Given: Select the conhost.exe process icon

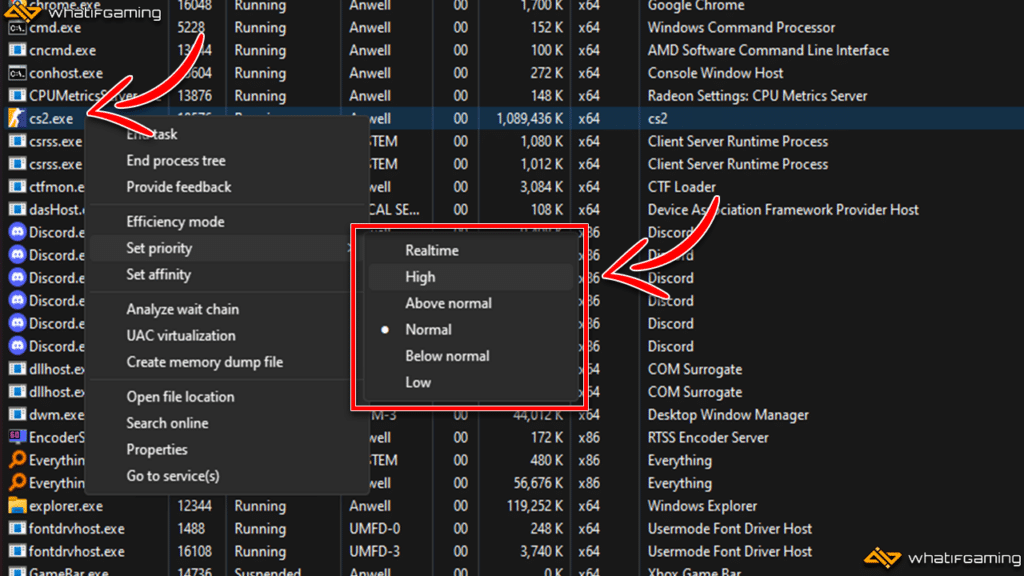Looking at the screenshot, I should [16, 73].
